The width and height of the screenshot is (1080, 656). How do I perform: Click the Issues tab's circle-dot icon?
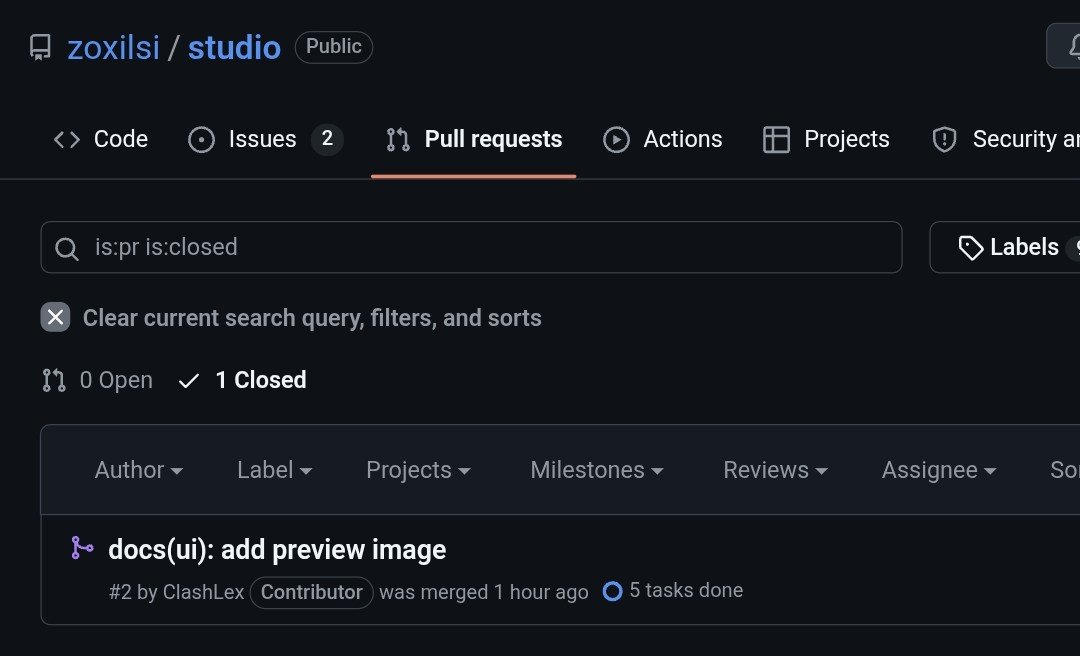(x=201, y=139)
